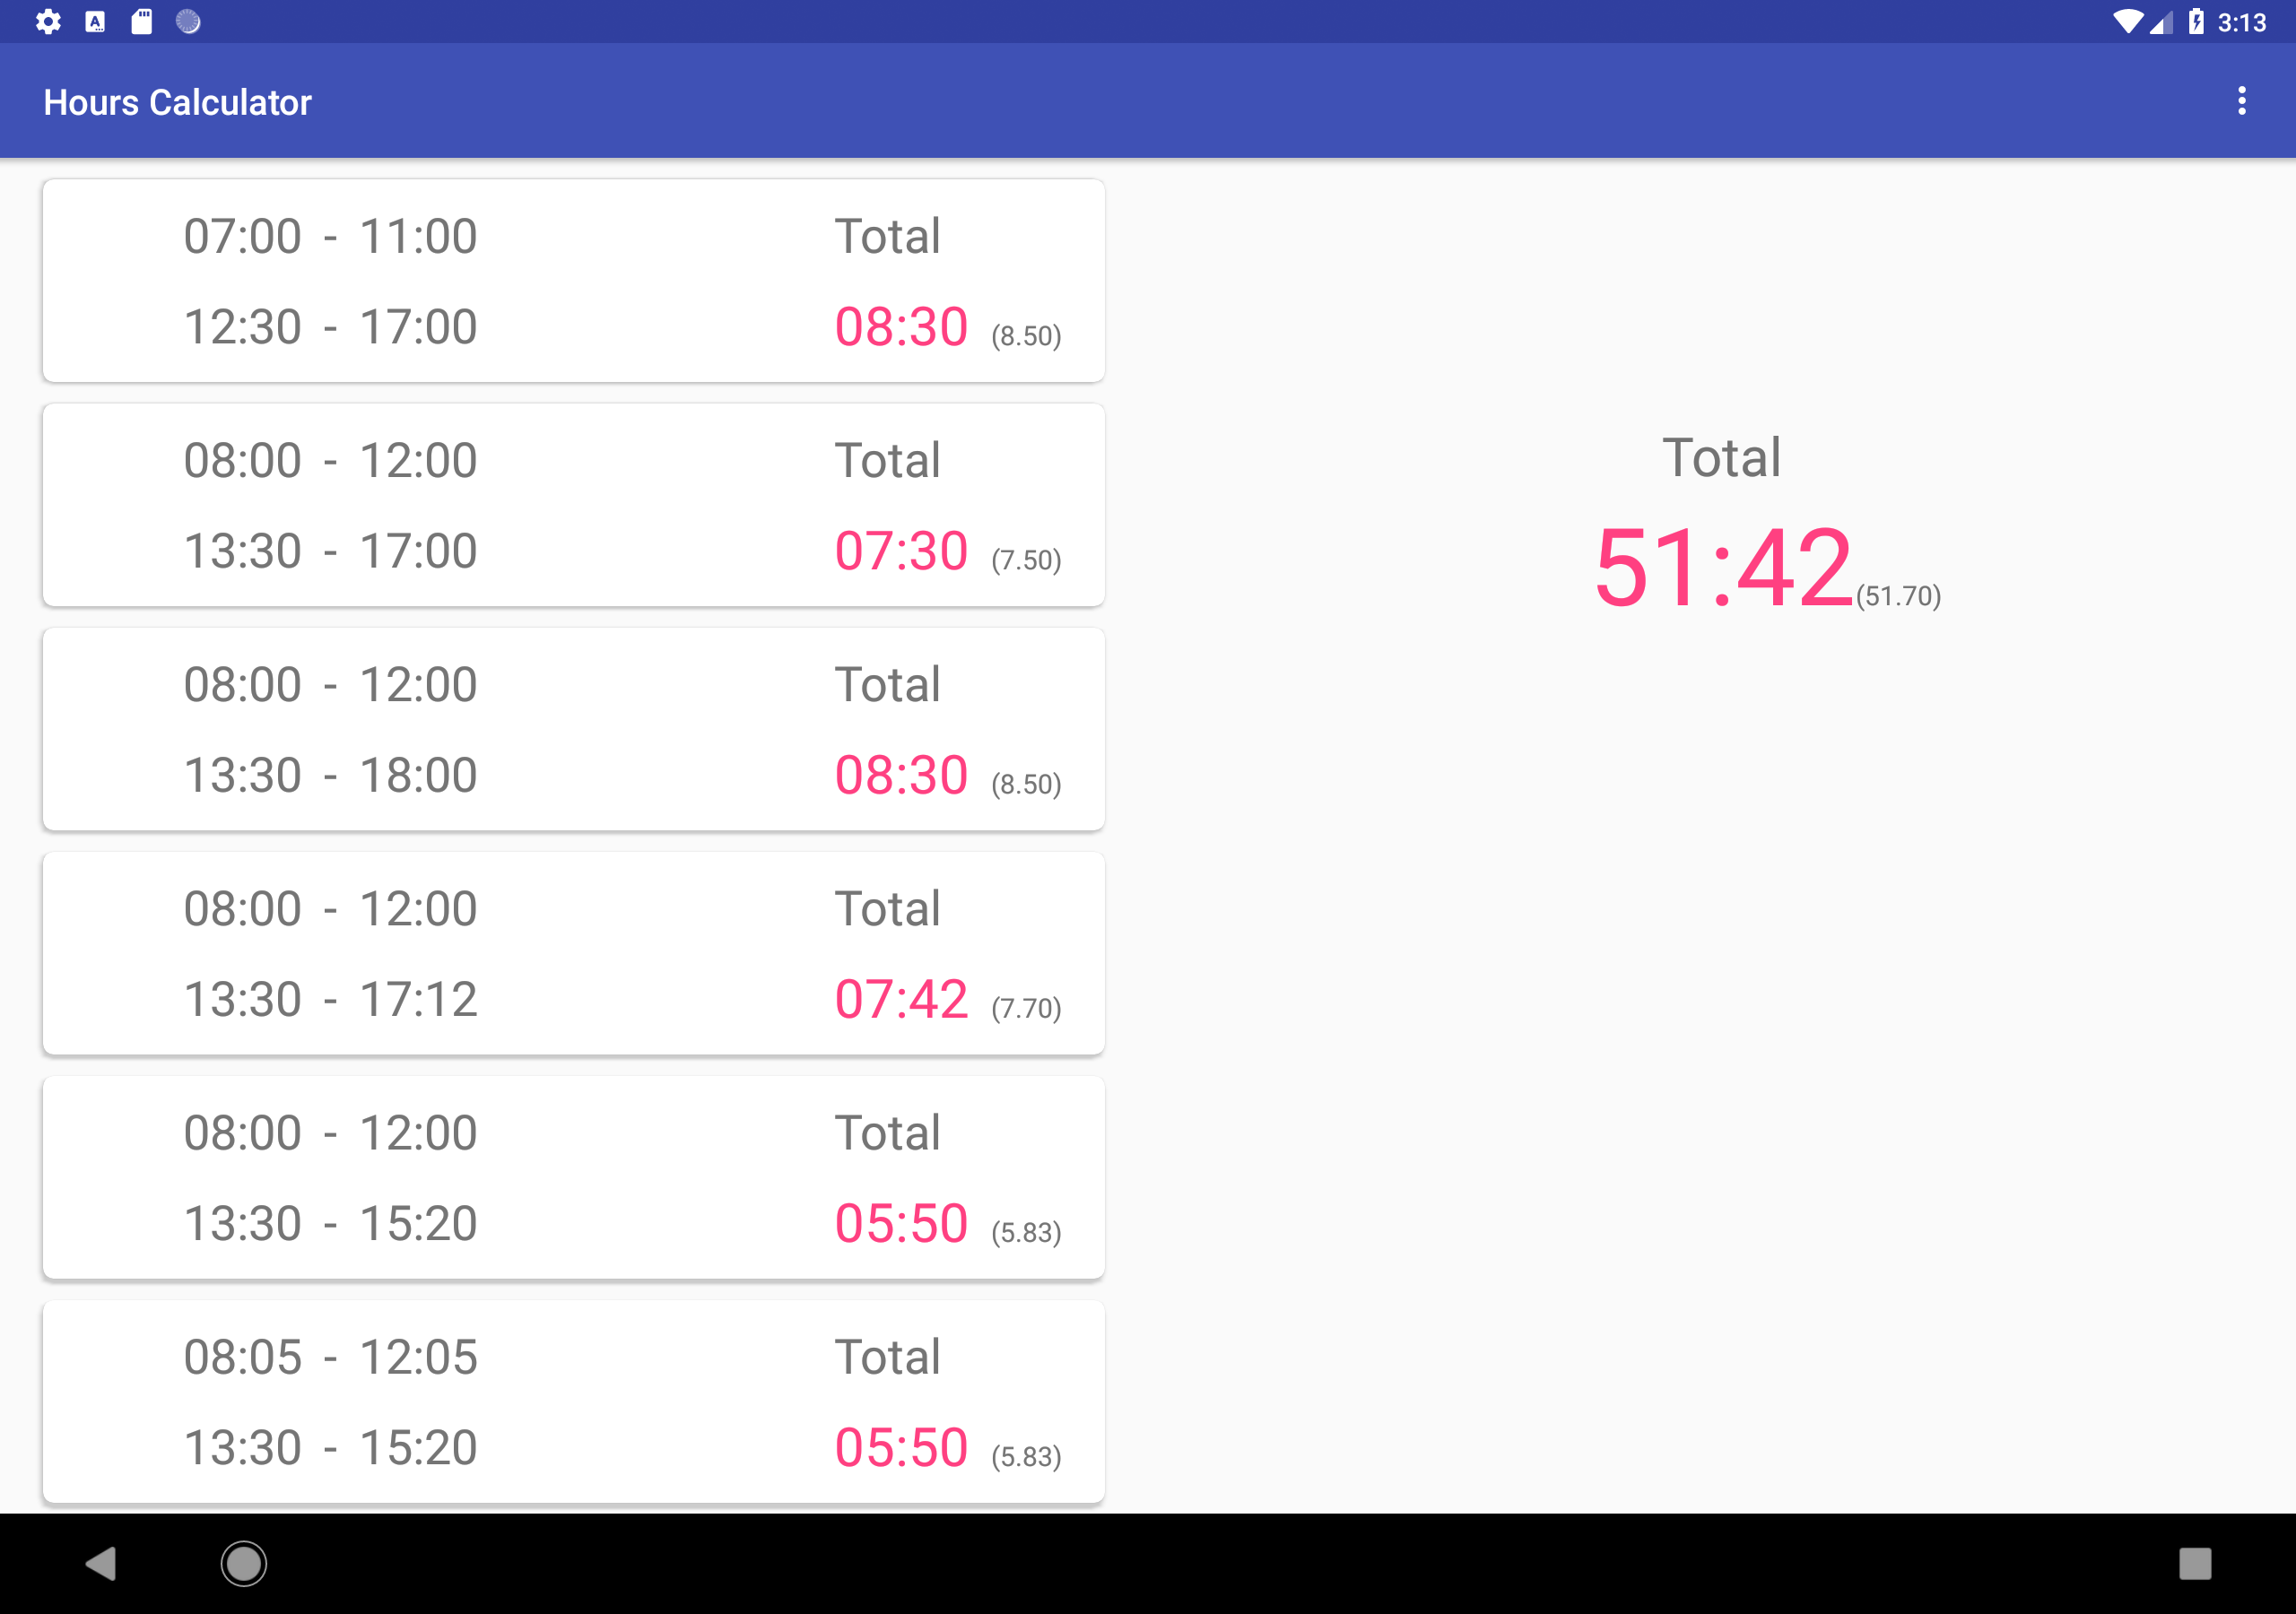Tap the Wi-Fi signal status icon
2296x1614 pixels.
(x=2126, y=21)
